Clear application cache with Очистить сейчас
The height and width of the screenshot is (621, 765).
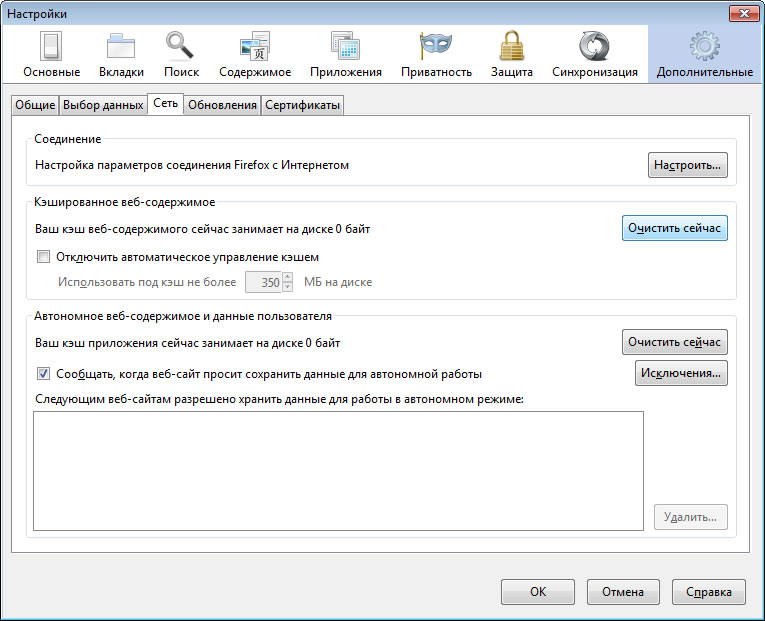tap(674, 342)
